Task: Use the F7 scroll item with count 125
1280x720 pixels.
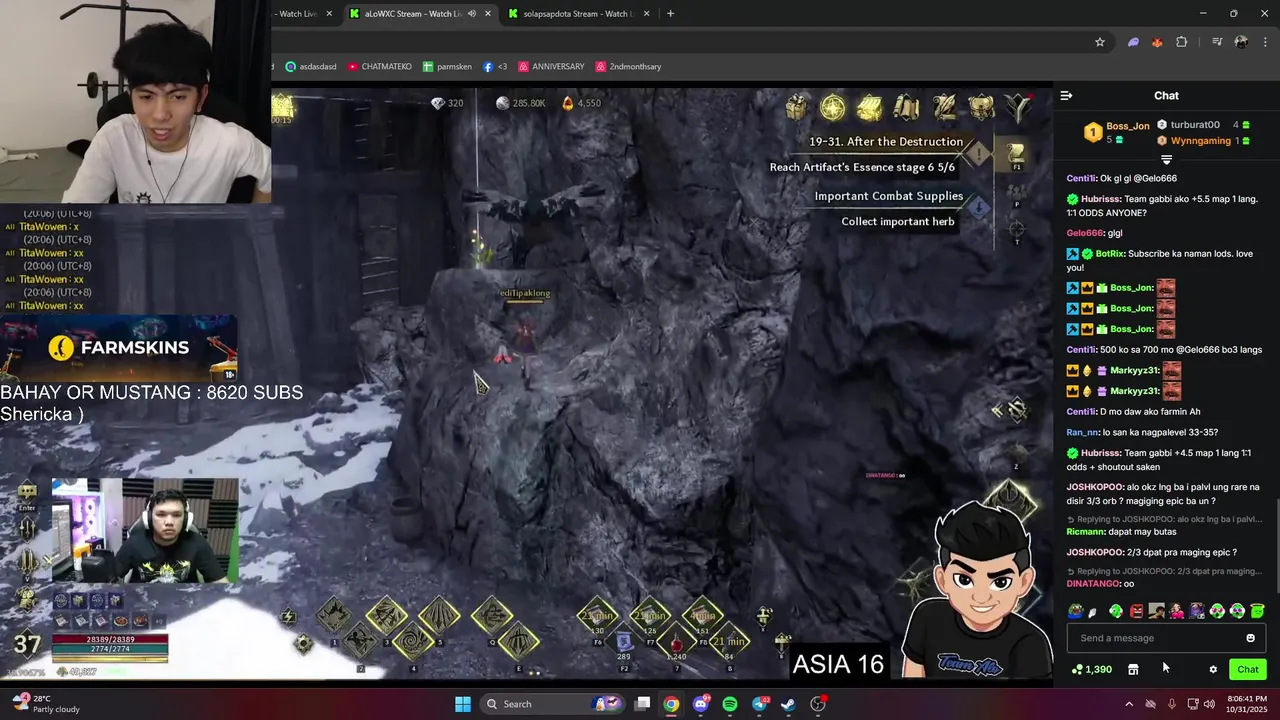Action: [x=650, y=615]
